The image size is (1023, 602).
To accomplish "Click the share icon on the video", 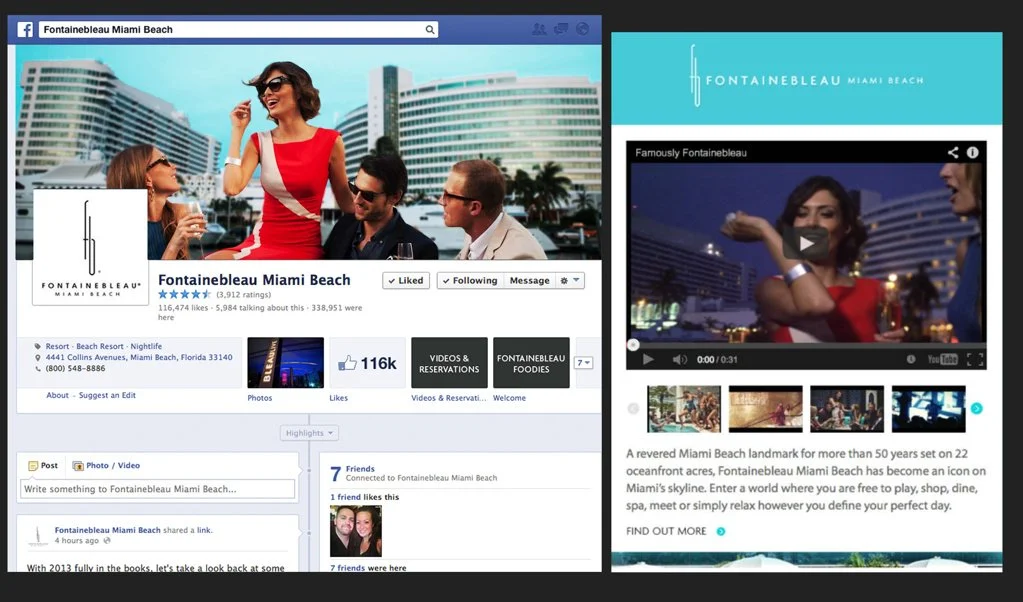I will (953, 152).
